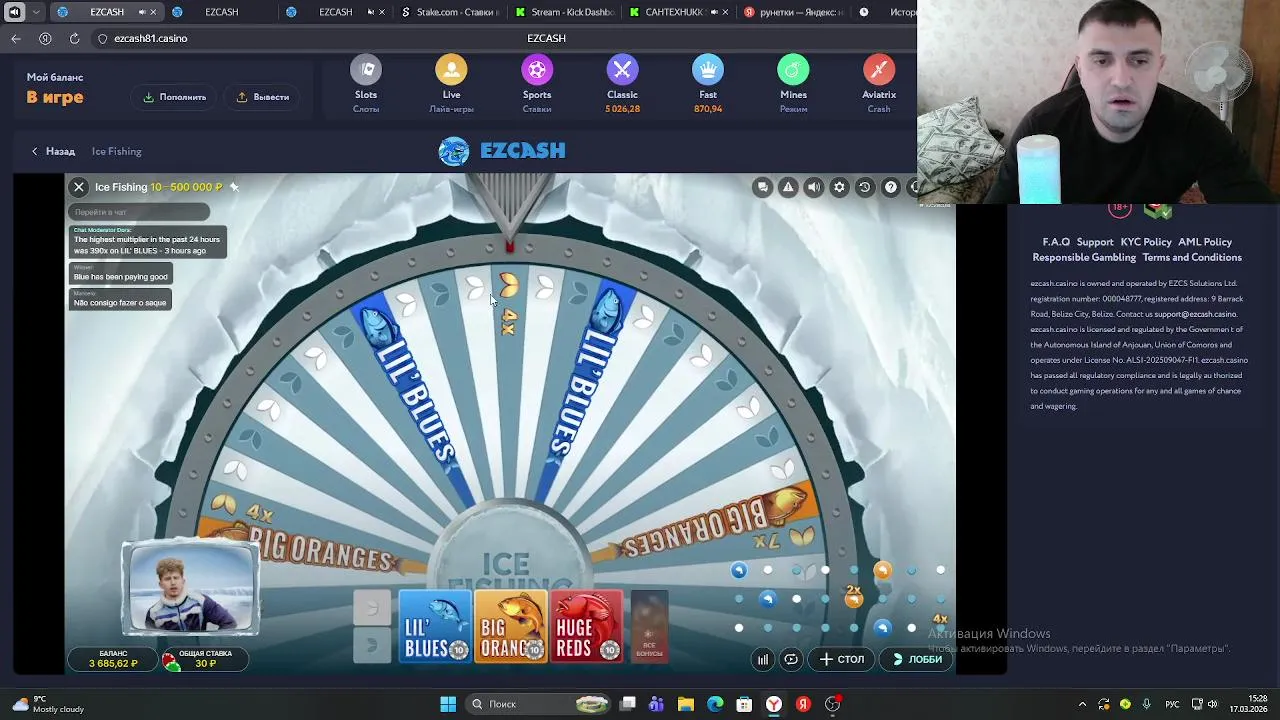Image resolution: width=1280 pixels, height=720 pixels.
Task: Reload the page in browser
Action: (74, 38)
